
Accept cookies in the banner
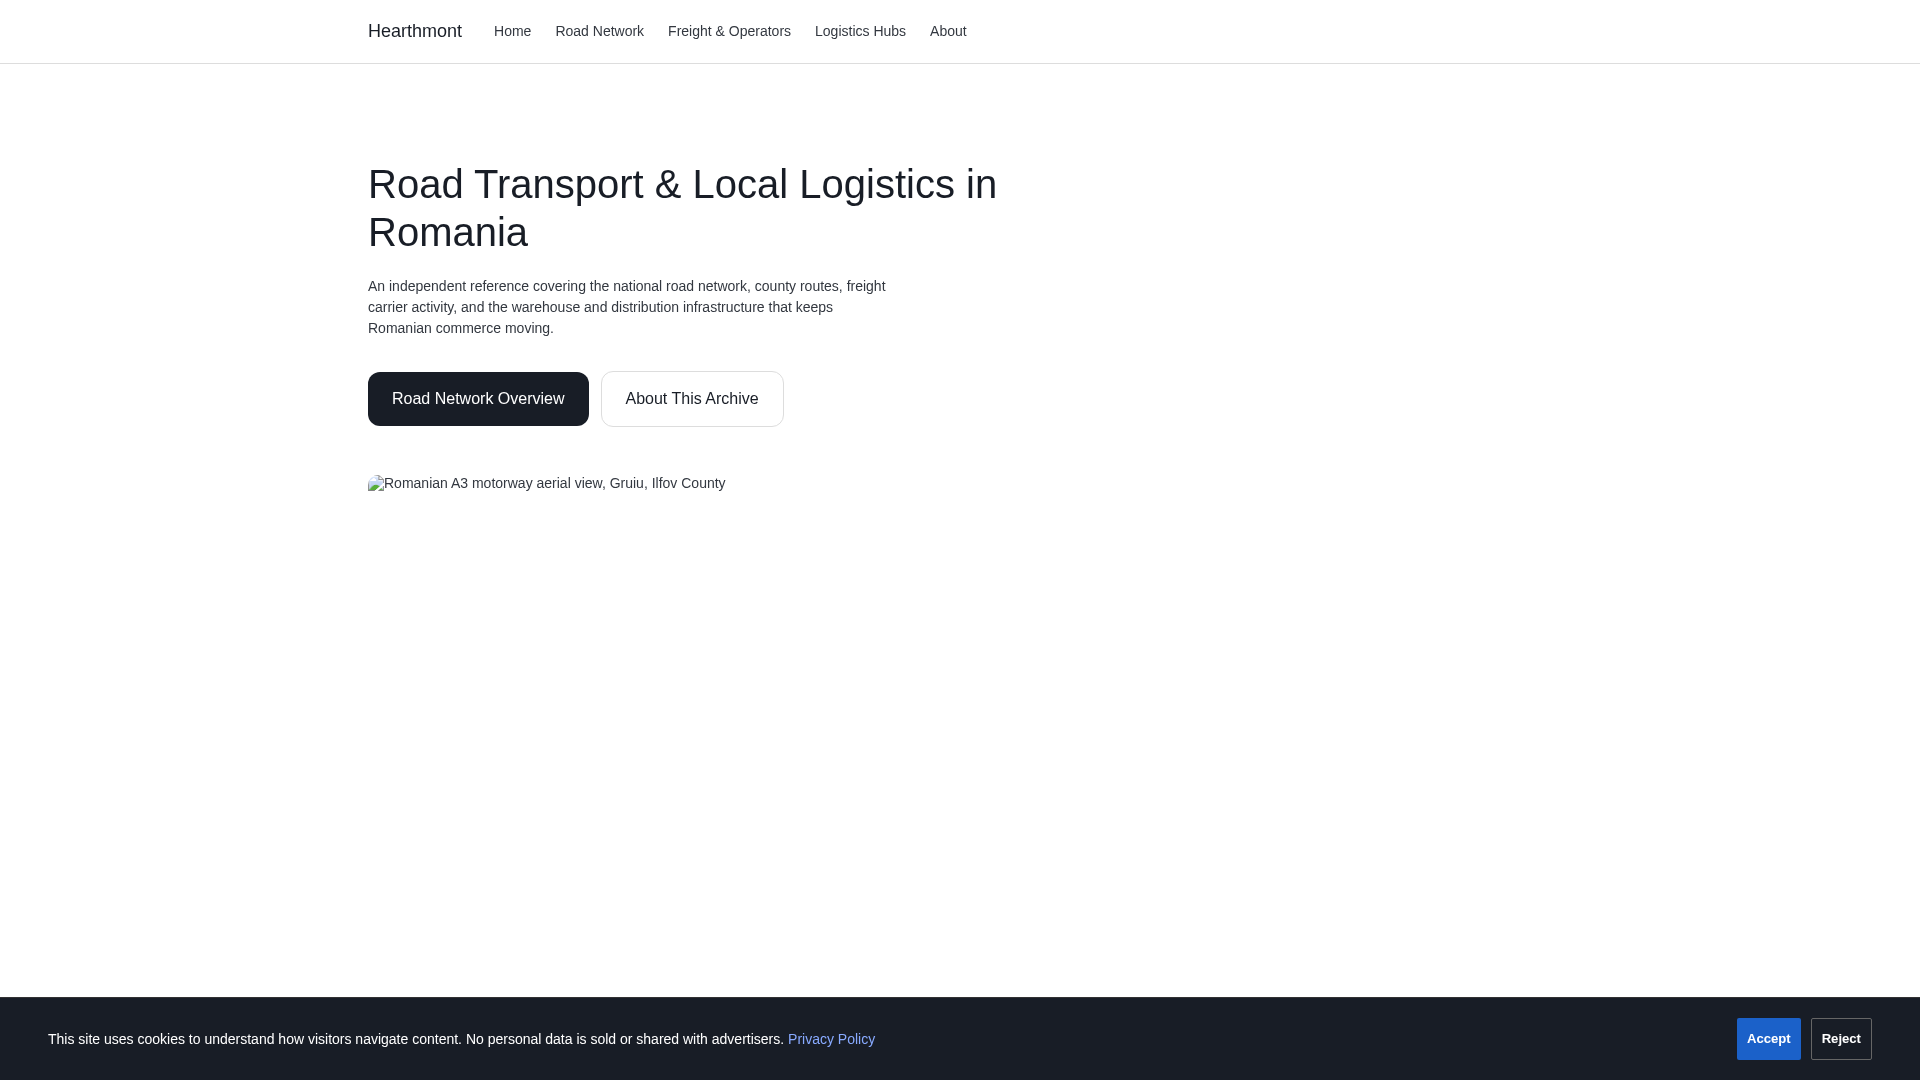1768,1039
